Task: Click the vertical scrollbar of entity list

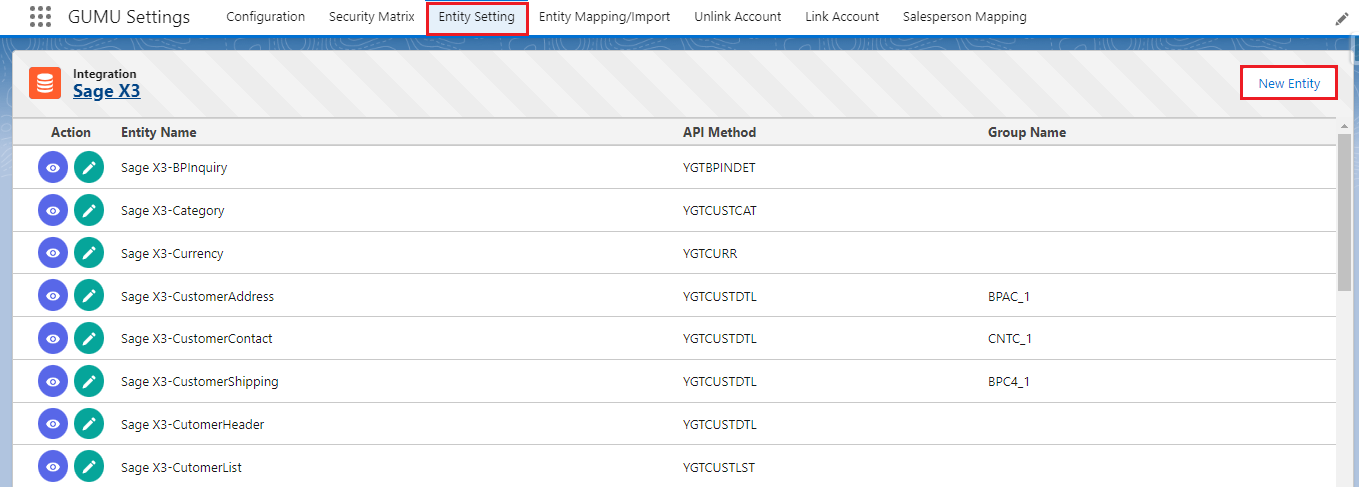Action: pyautogui.click(x=1344, y=210)
